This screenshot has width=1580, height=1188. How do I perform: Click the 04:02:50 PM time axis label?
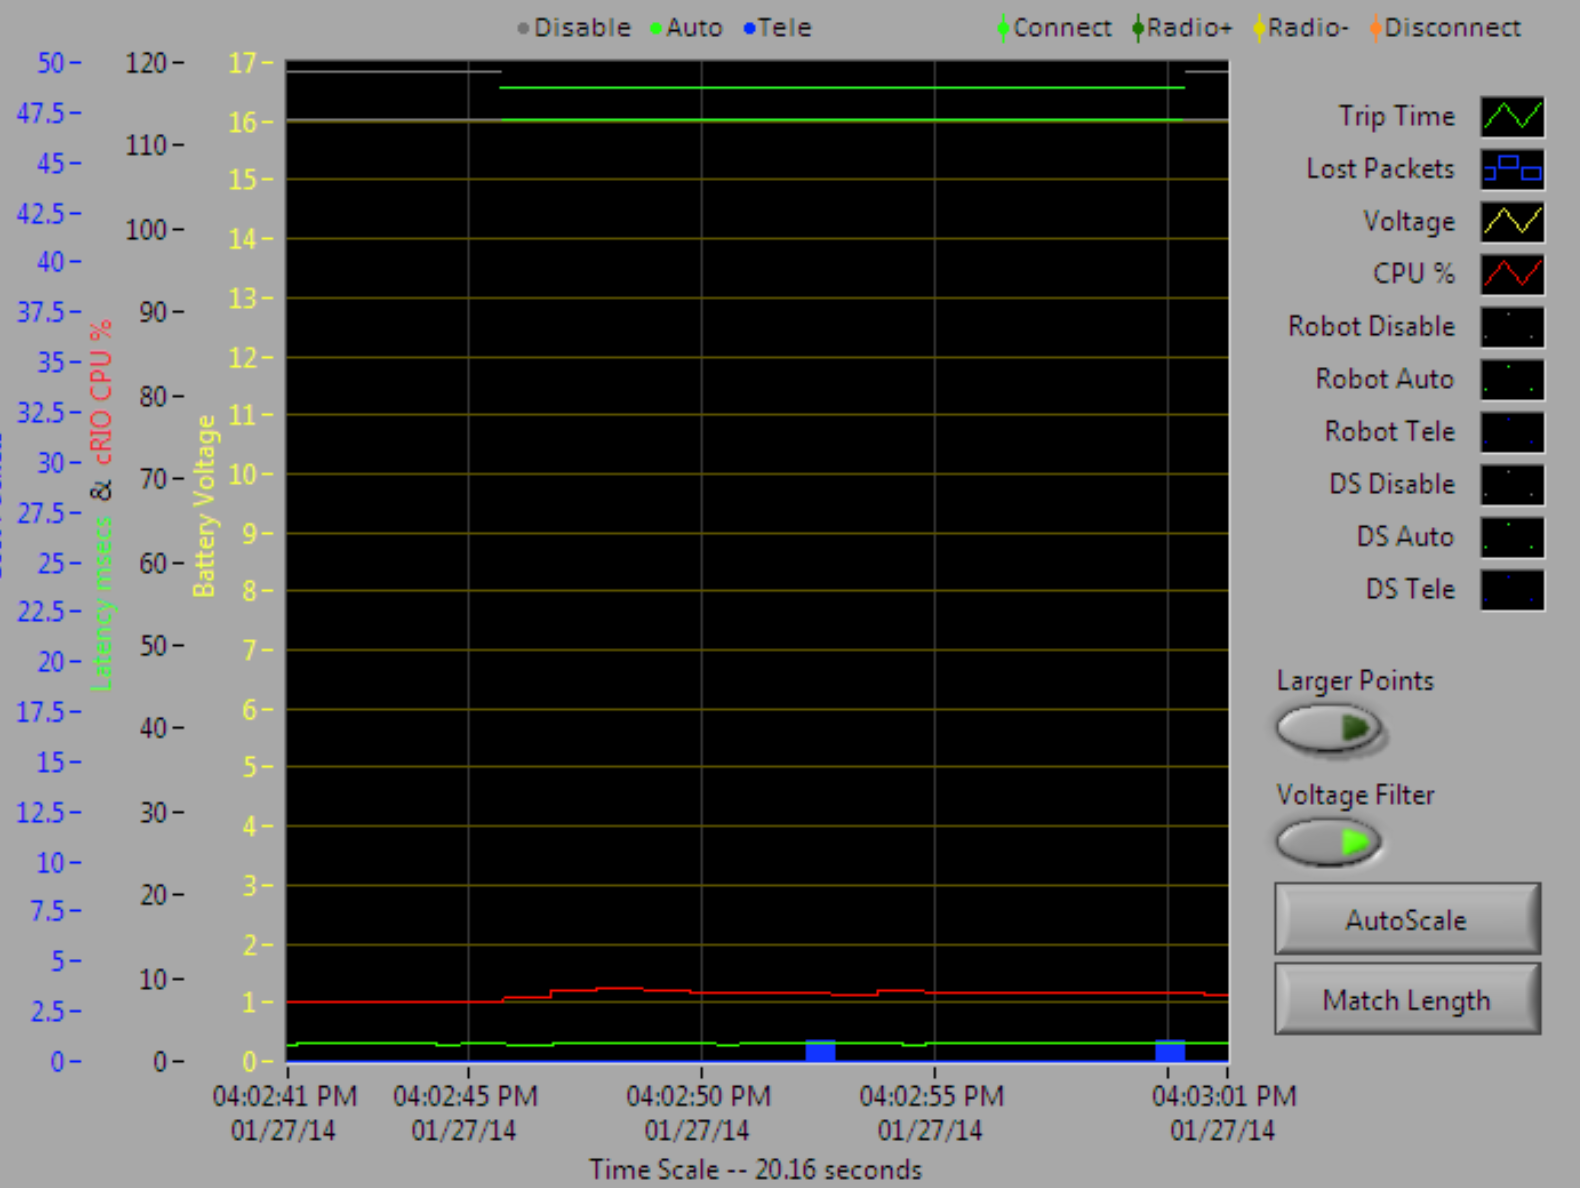tap(698, 1113)
